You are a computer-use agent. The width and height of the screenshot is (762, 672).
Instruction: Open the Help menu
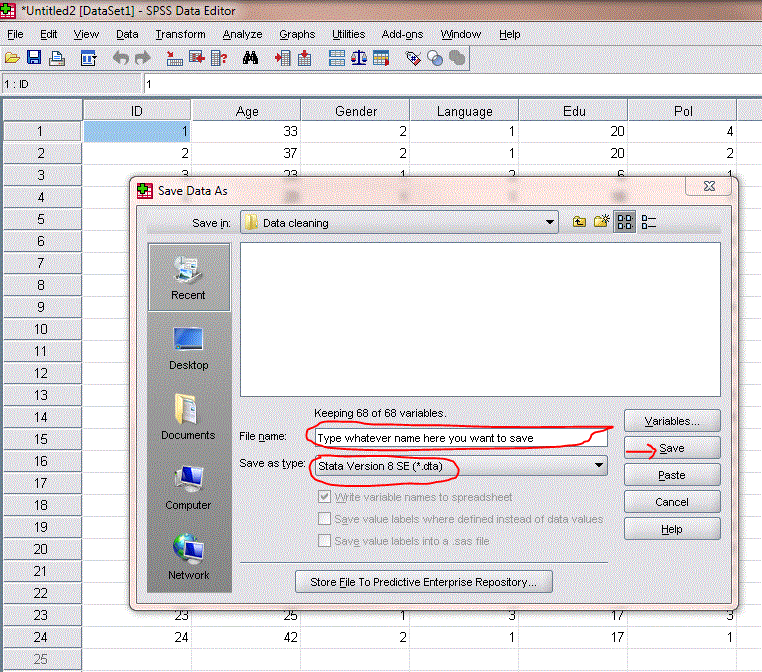509,34
